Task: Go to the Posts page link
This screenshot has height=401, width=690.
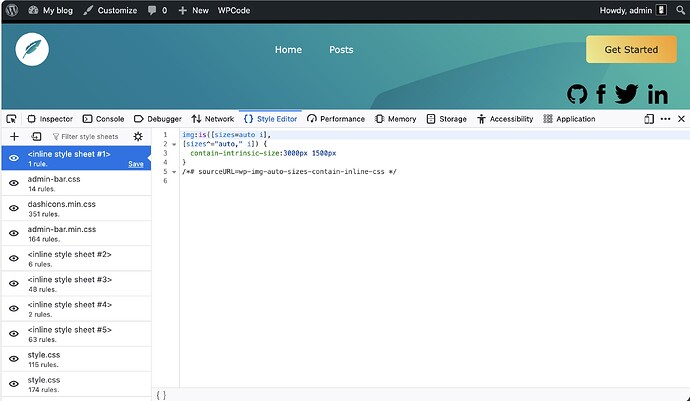Action: coord(341,50)
